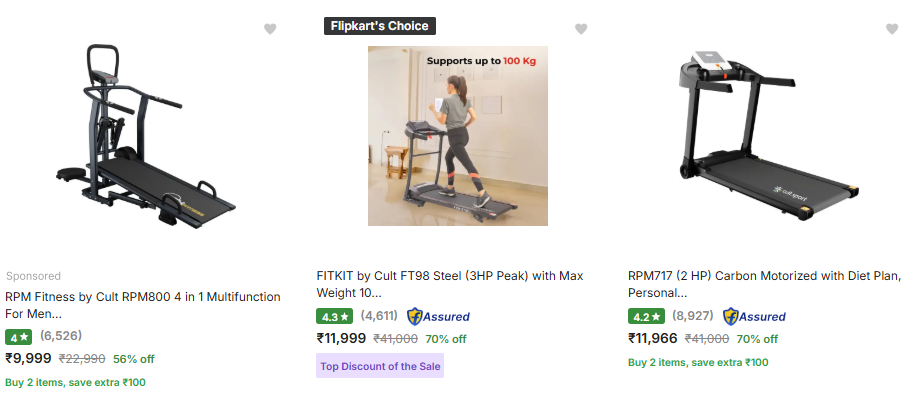Click Buy 2 items offer under RPM717

[x=698, y=363]
